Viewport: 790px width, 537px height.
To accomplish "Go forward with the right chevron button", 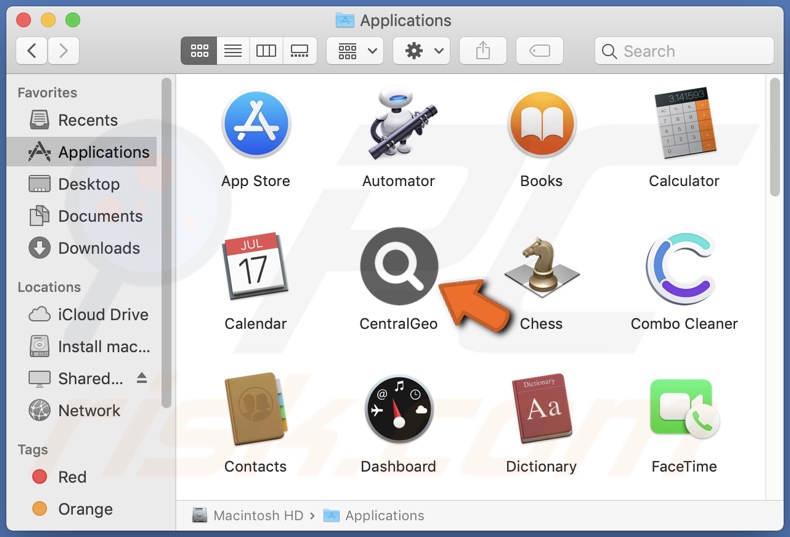I will click(63, 50).
